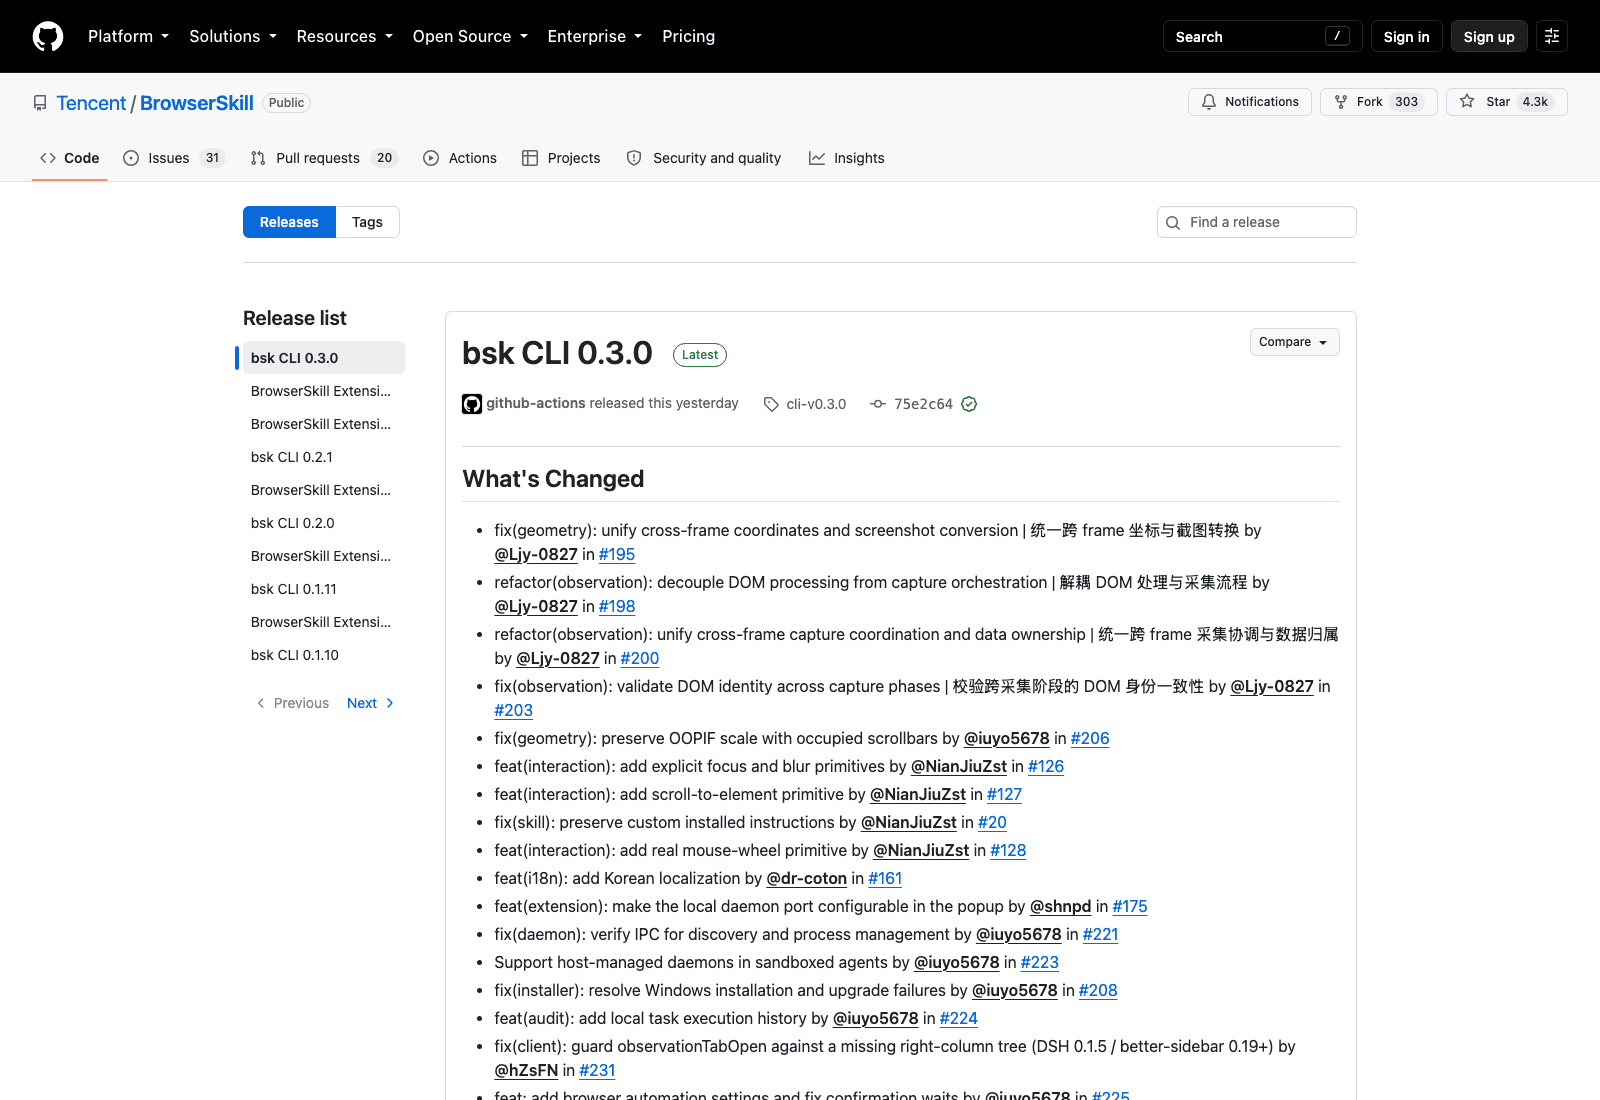This screenshot has height=1100, width=1600.
Task: Open pull request #20
Action: coord(992,822)
